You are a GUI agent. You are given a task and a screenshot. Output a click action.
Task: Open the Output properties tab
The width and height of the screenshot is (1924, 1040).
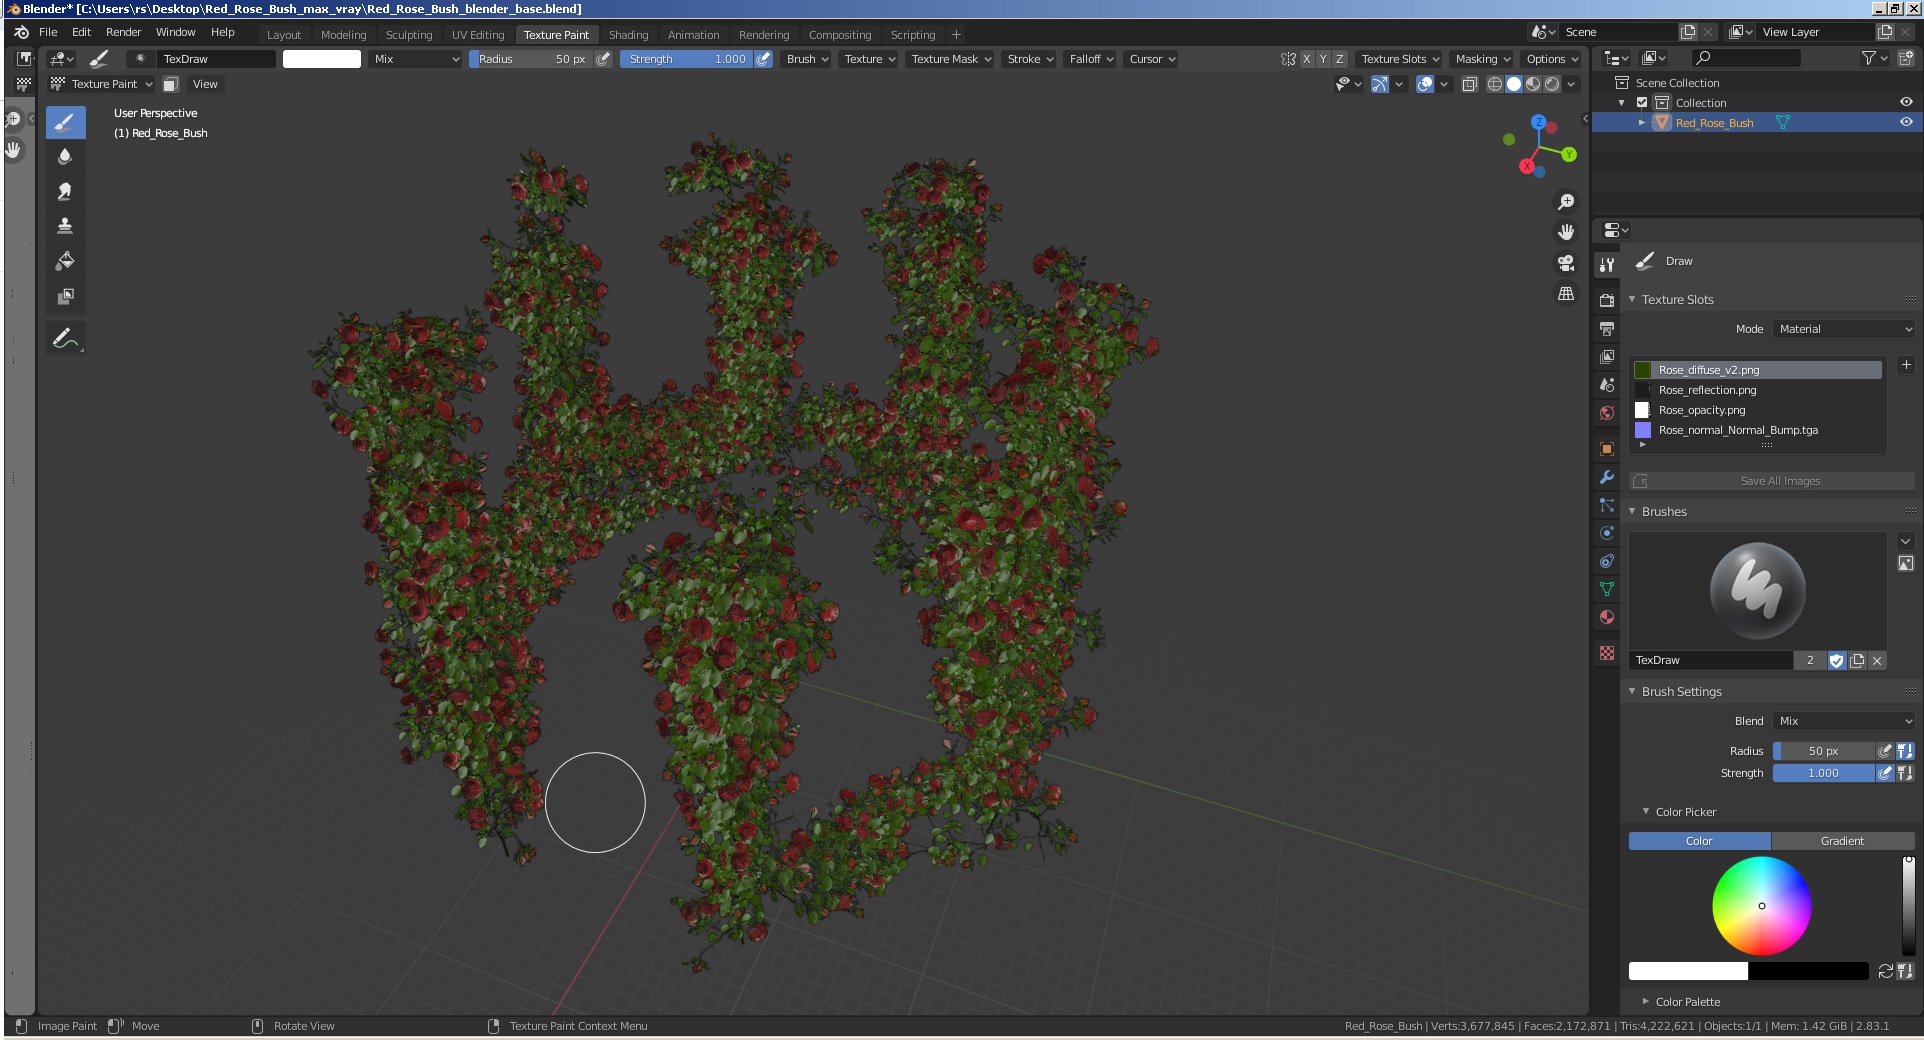(x=1607, y=328)
